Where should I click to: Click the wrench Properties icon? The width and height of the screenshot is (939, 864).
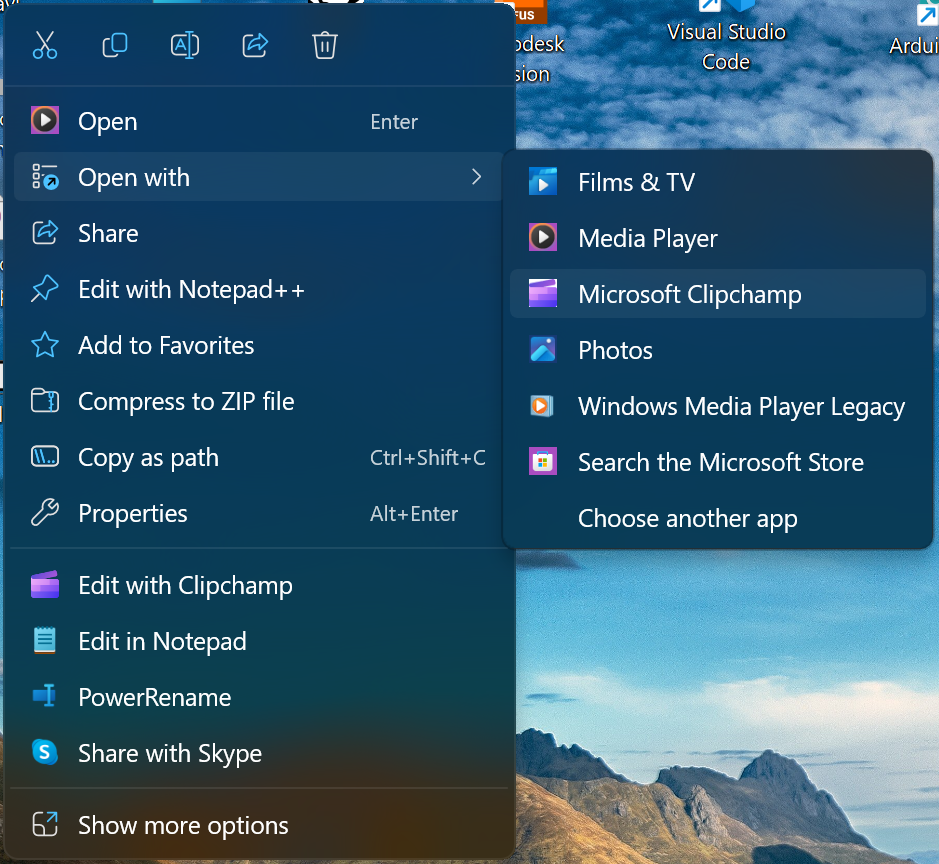tap(45, 513)
